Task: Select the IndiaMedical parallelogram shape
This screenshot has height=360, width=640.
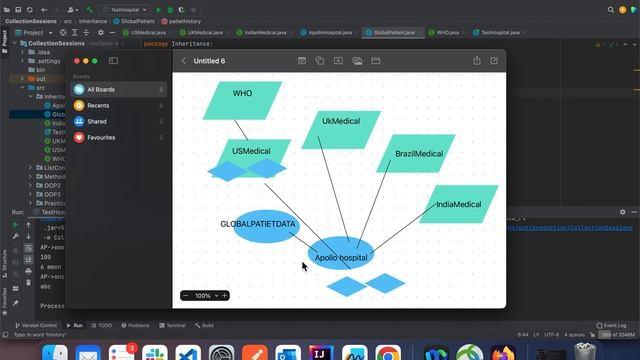Action: coord(459,204)
